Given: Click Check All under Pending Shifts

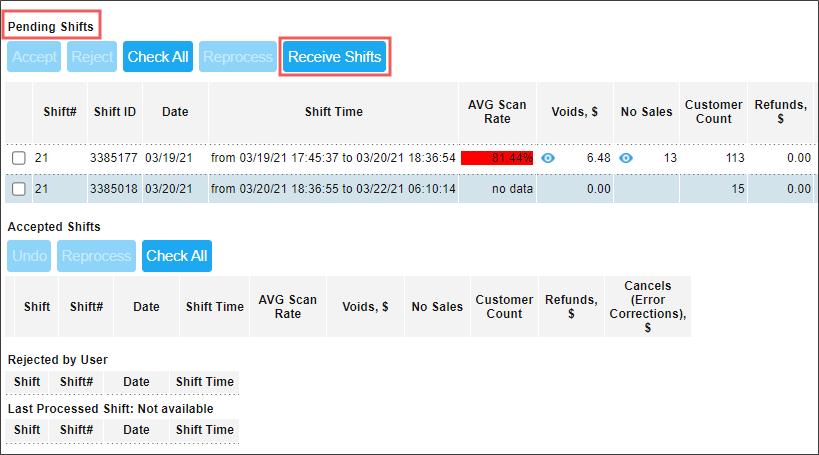Looking at the screenshot, I should coord(158,57).
